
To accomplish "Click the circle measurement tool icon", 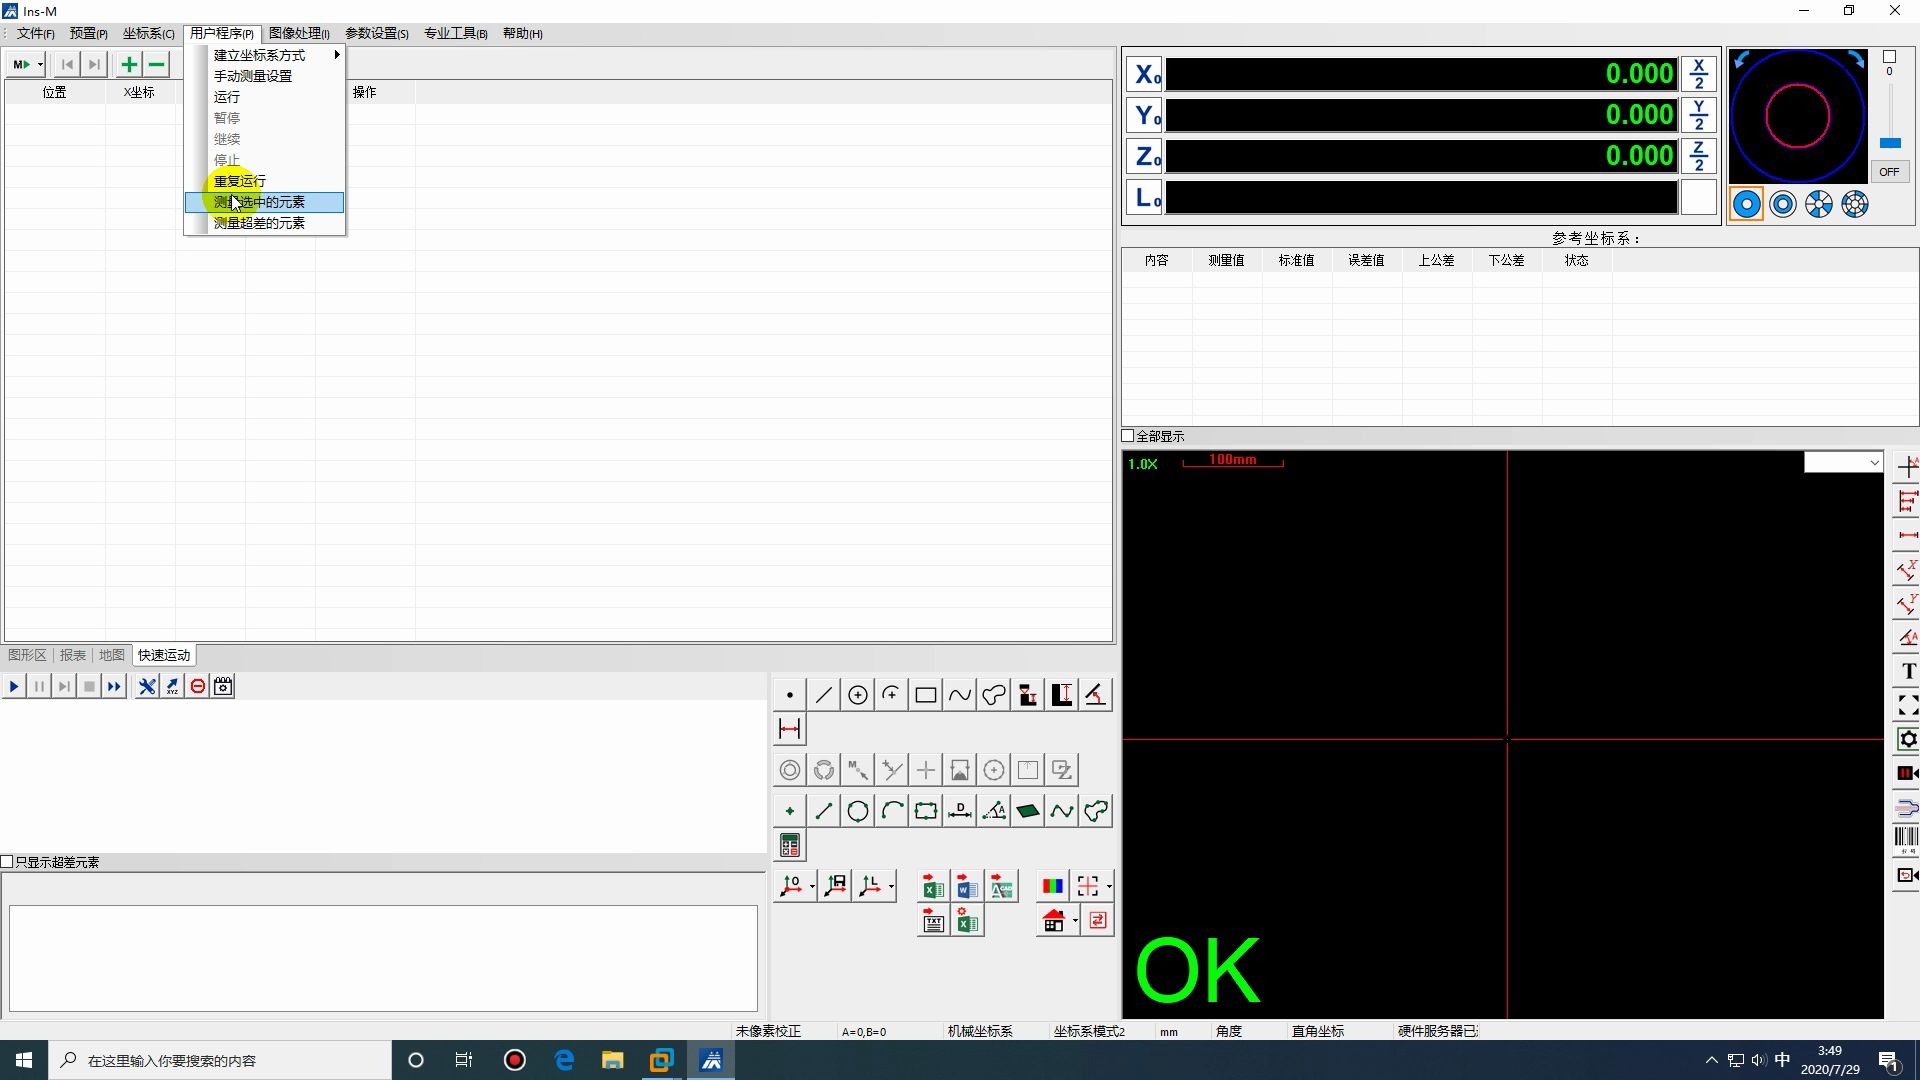I will (x=857, y=695).
